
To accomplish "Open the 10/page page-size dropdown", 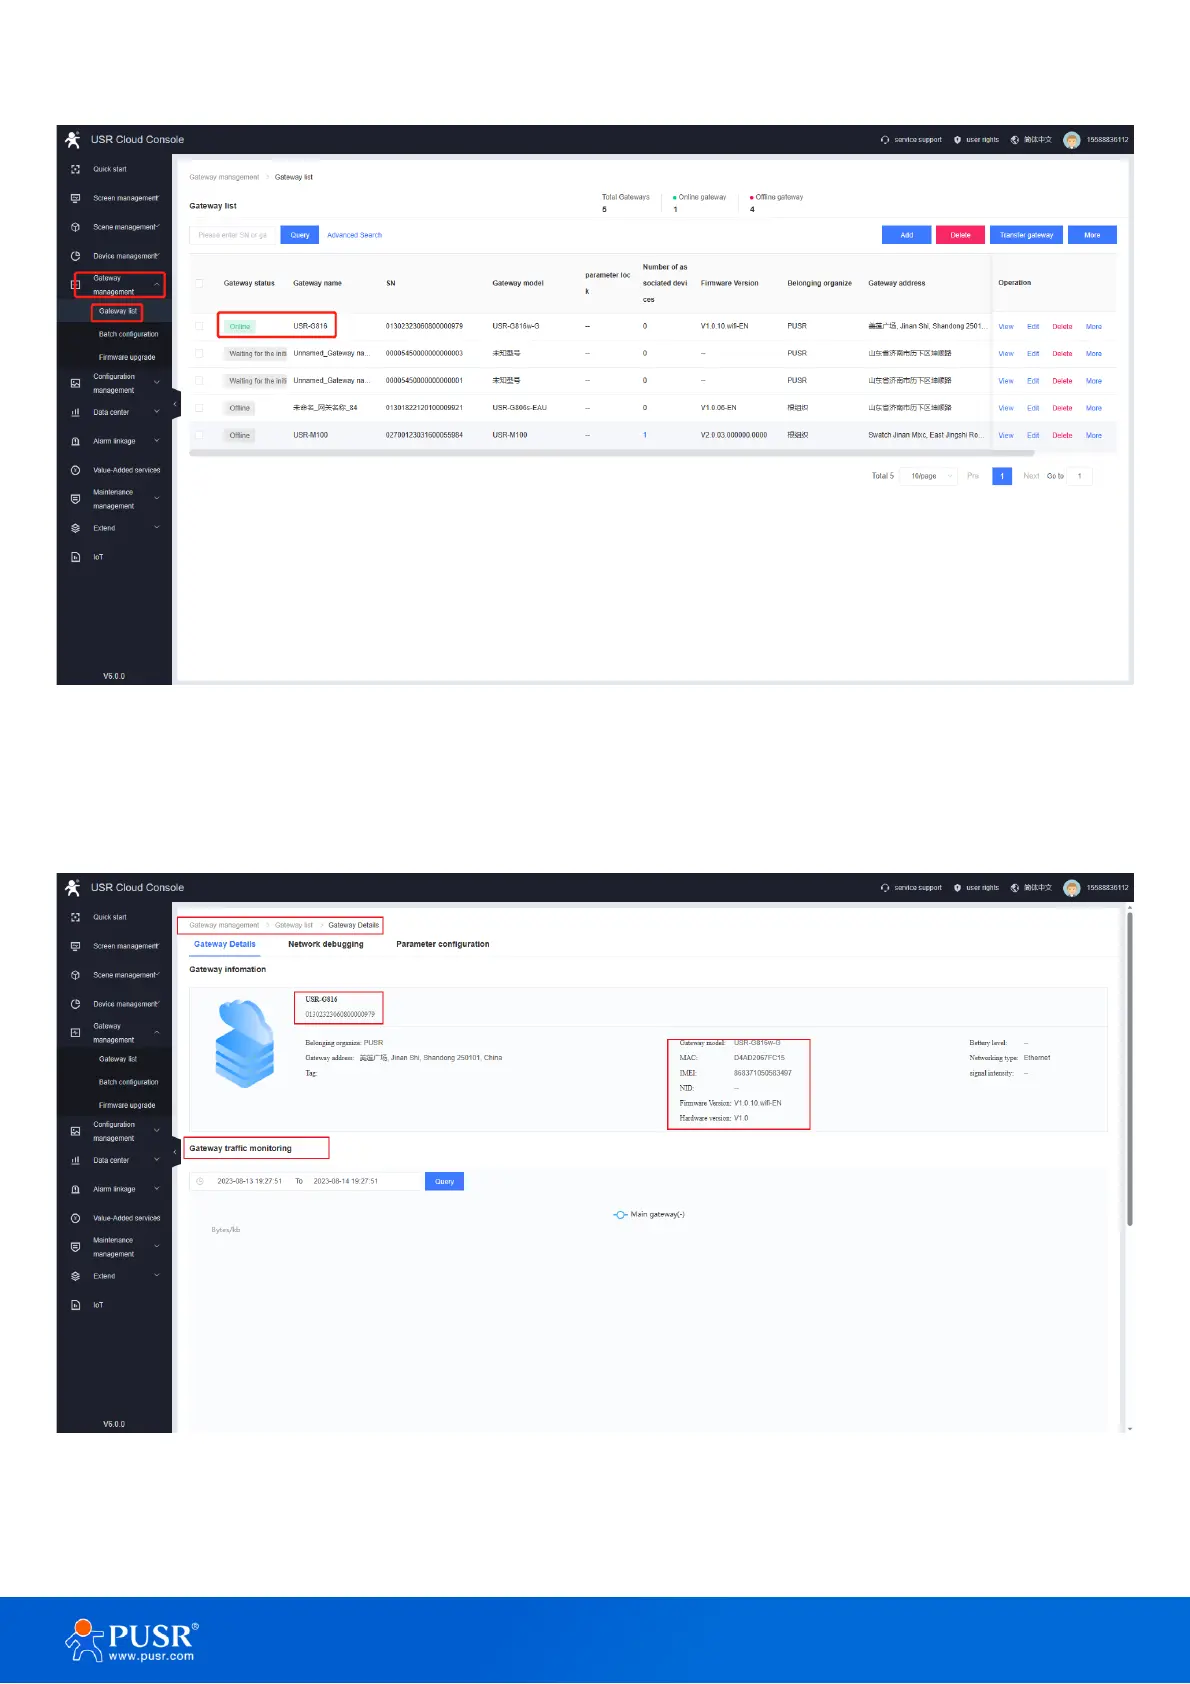I will pyautogui.click(x=930, y=476).
